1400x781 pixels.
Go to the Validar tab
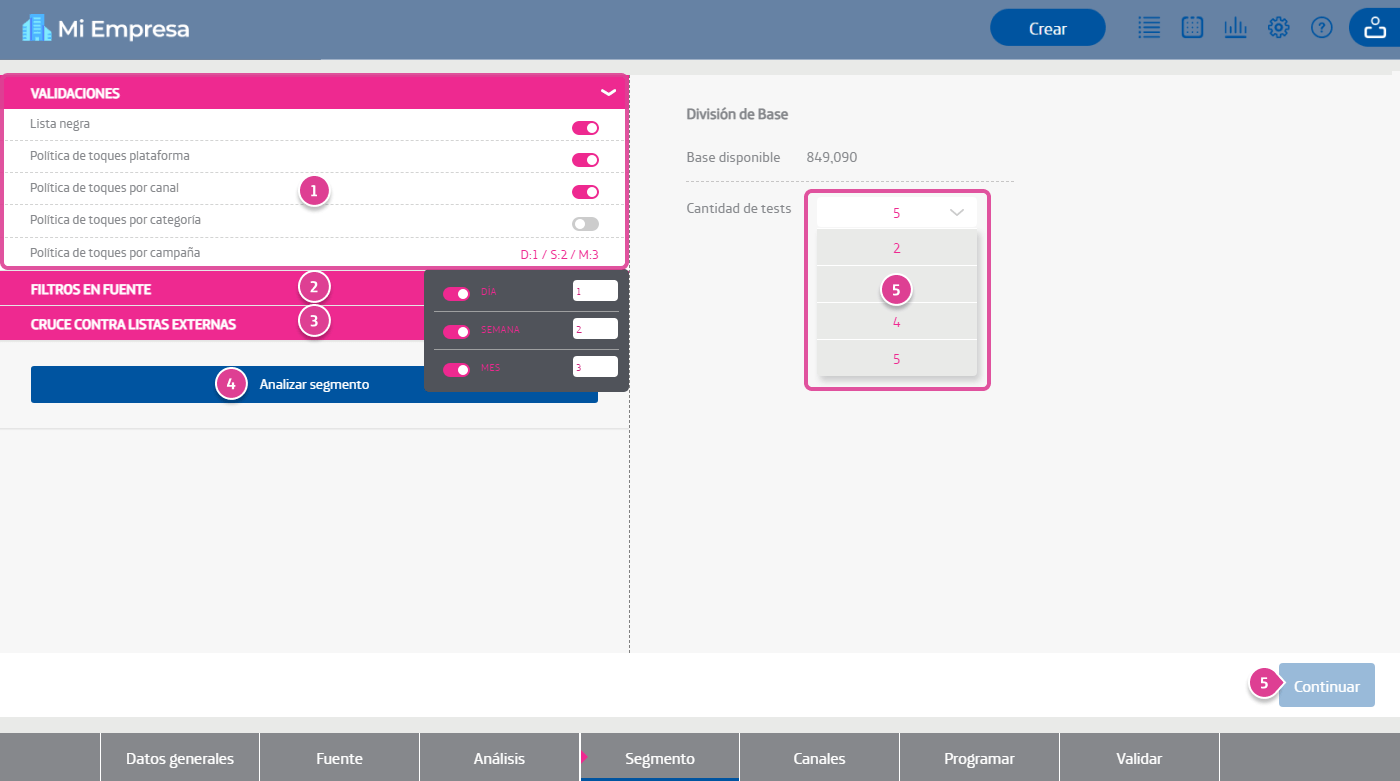(x=1139, y=758)
